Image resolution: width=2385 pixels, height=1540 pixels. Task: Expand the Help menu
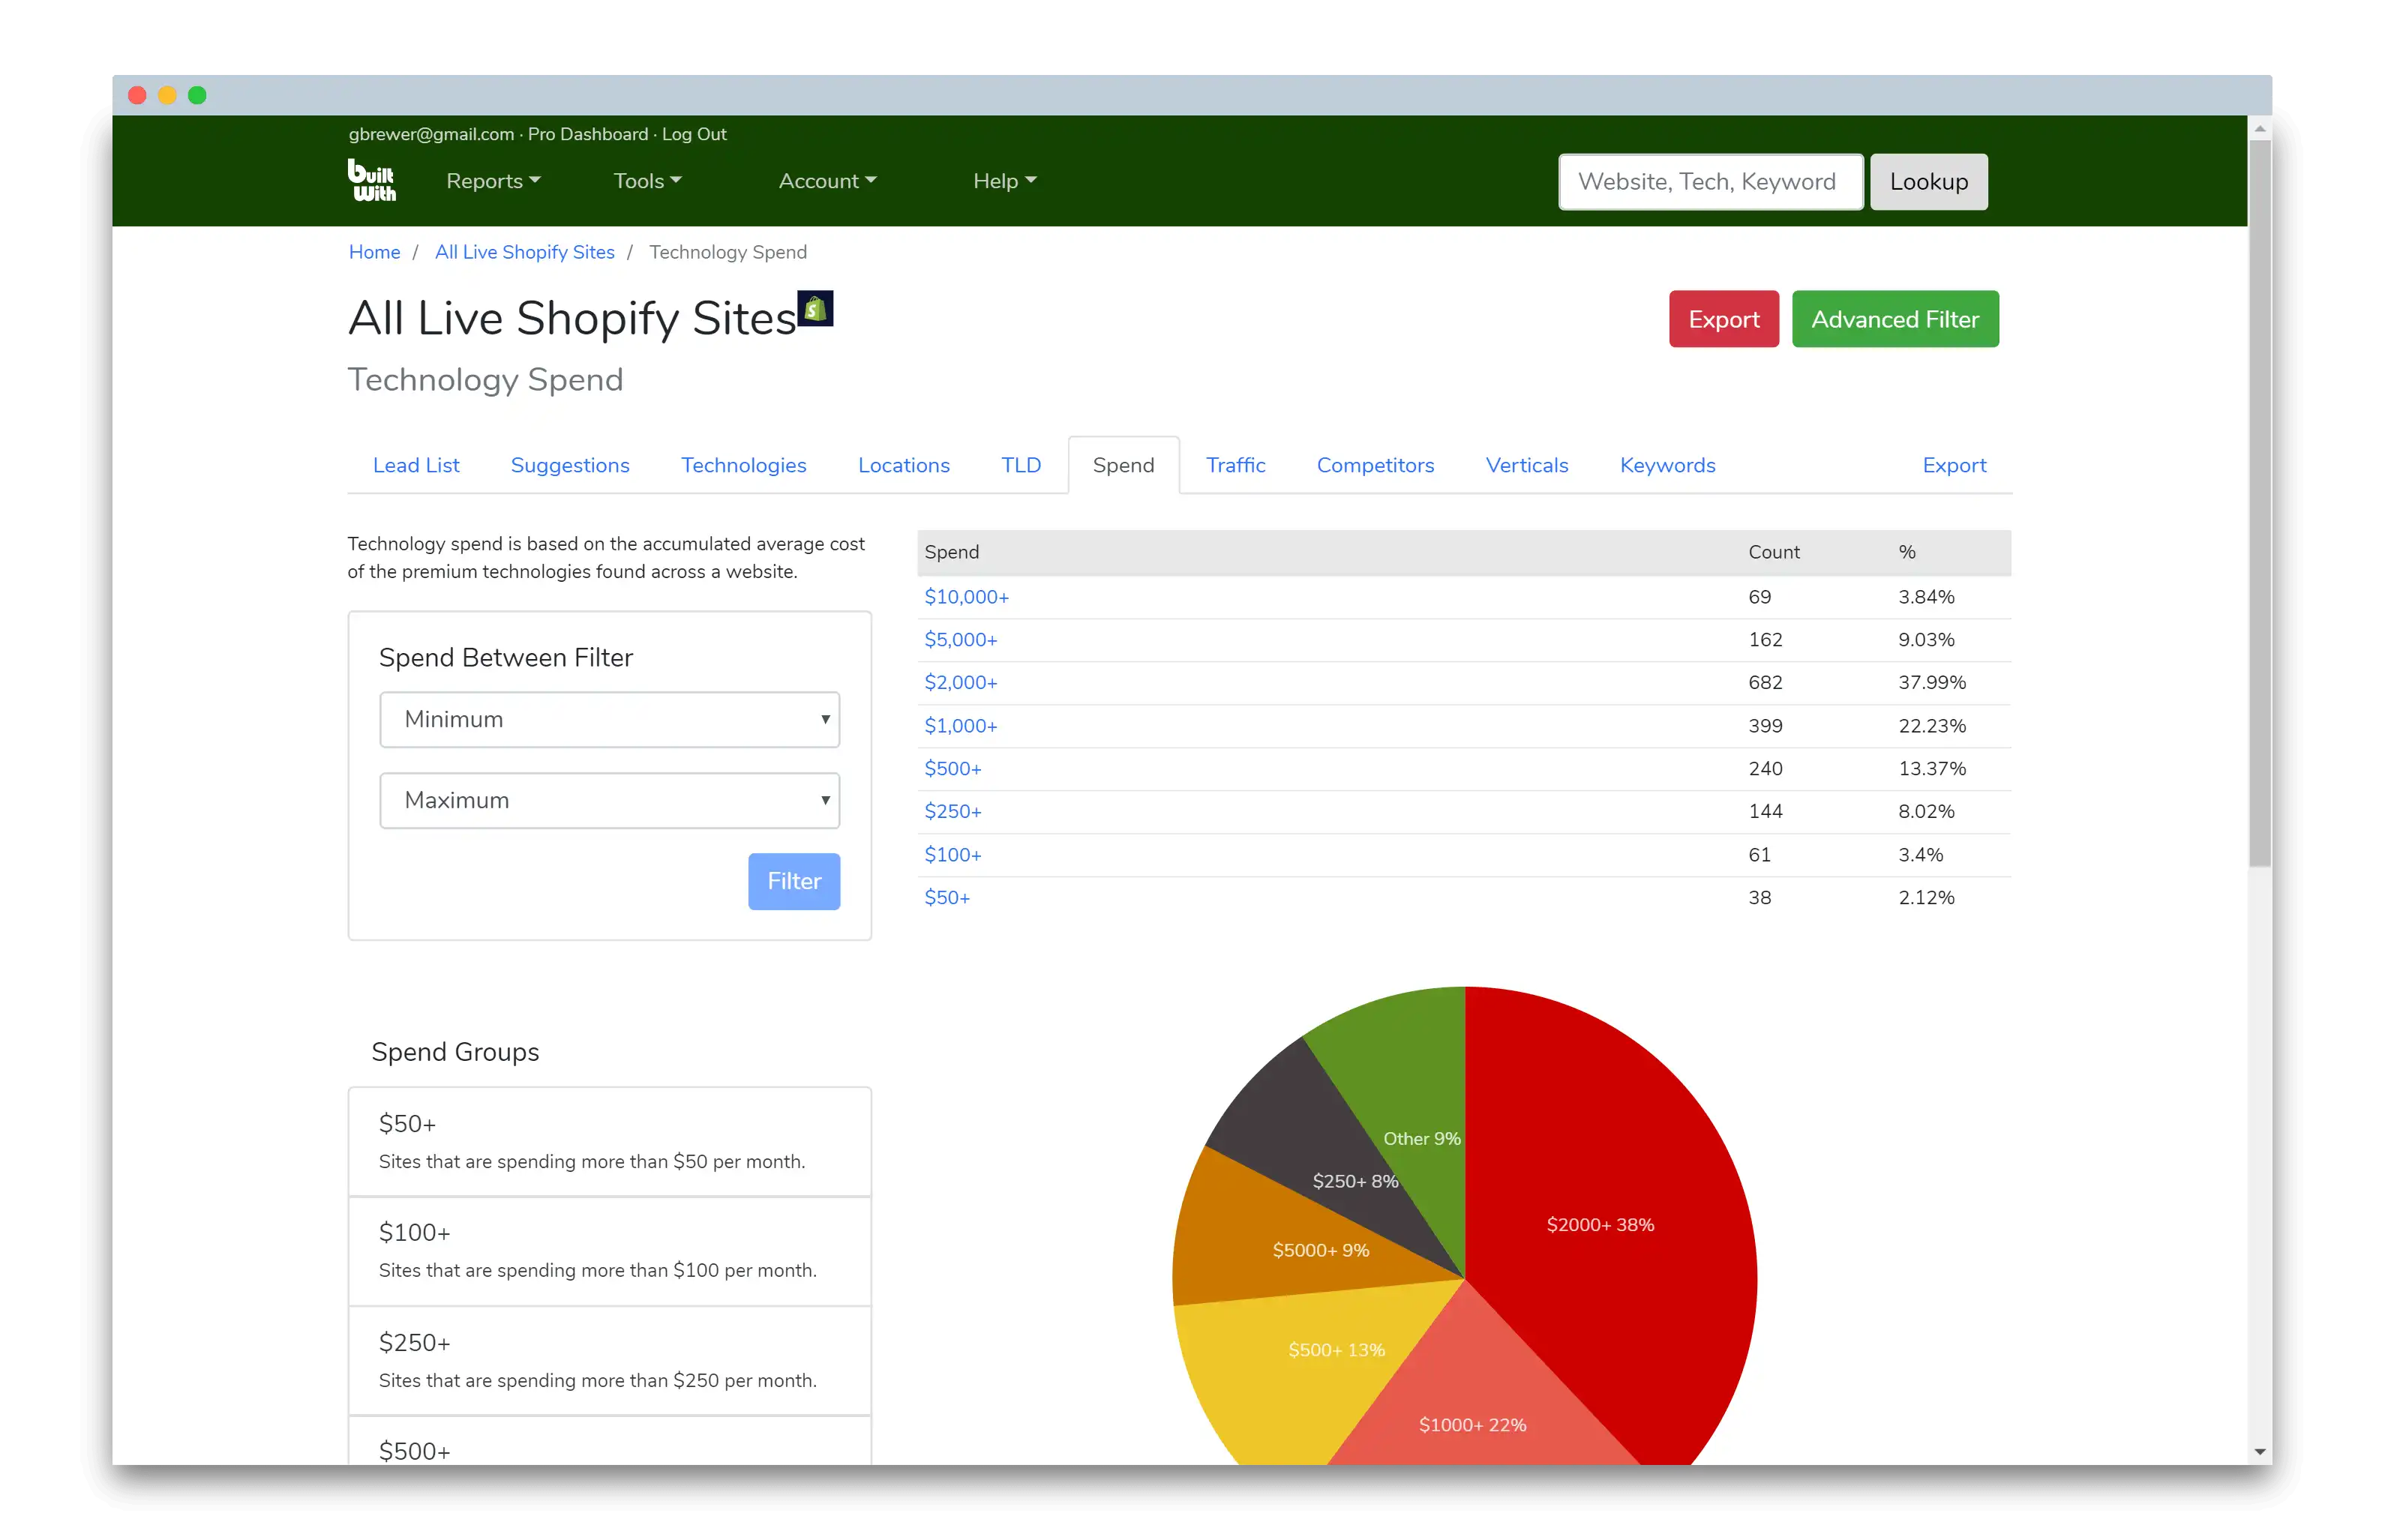click(1004, 181)
